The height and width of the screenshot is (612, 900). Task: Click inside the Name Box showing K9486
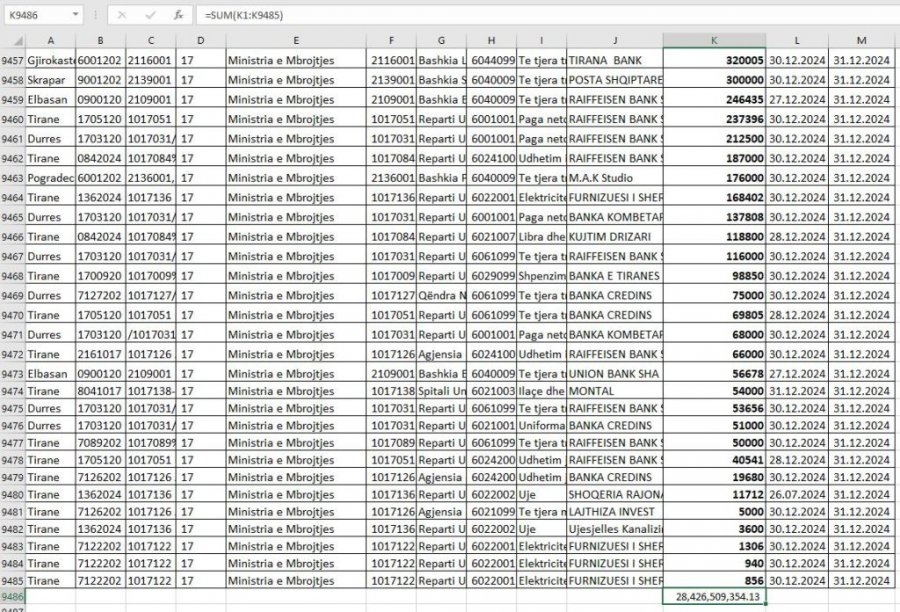pos(35,15)
